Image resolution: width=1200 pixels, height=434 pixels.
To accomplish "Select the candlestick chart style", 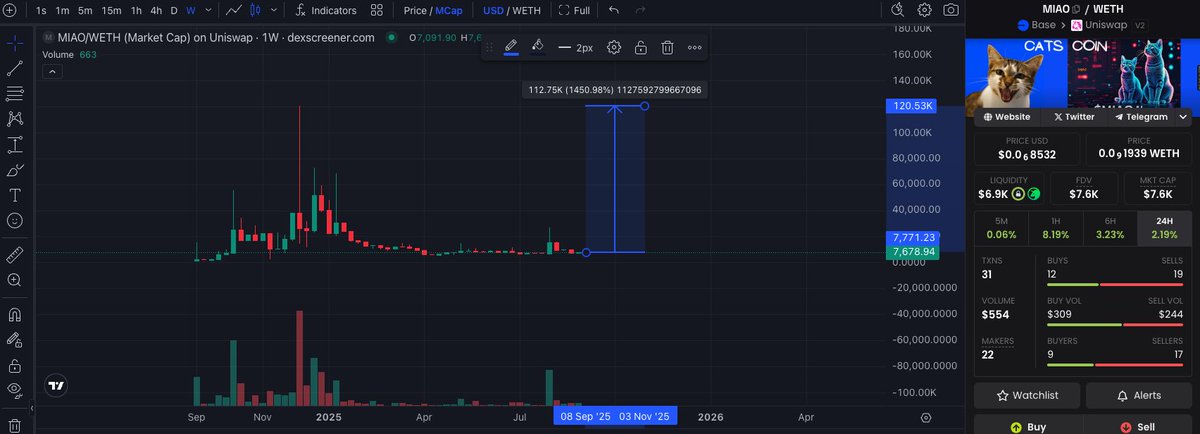I will [x=254, y=10].
